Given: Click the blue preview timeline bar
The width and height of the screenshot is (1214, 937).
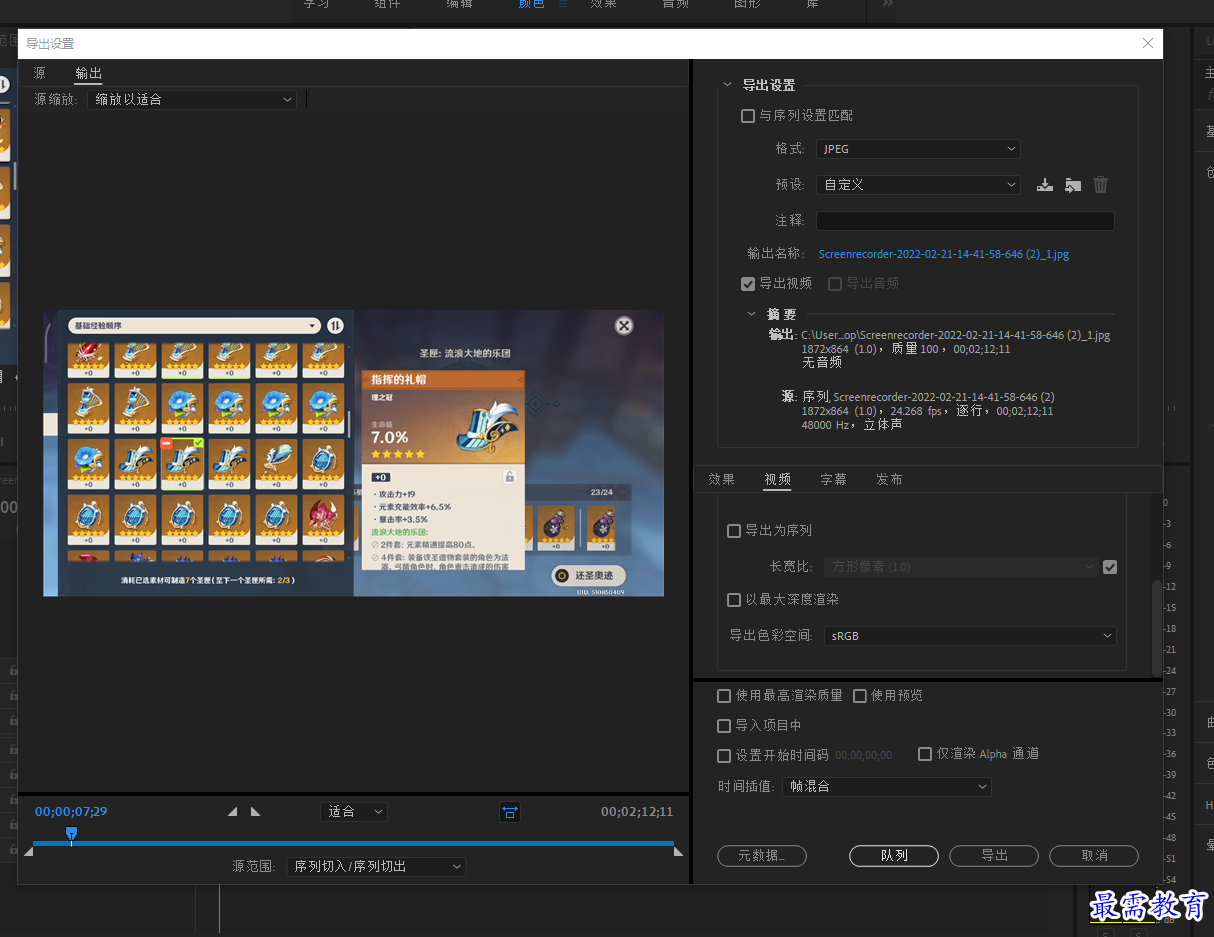Looking at the screenshot, I should pyautogui.click(x=353, y=844).
